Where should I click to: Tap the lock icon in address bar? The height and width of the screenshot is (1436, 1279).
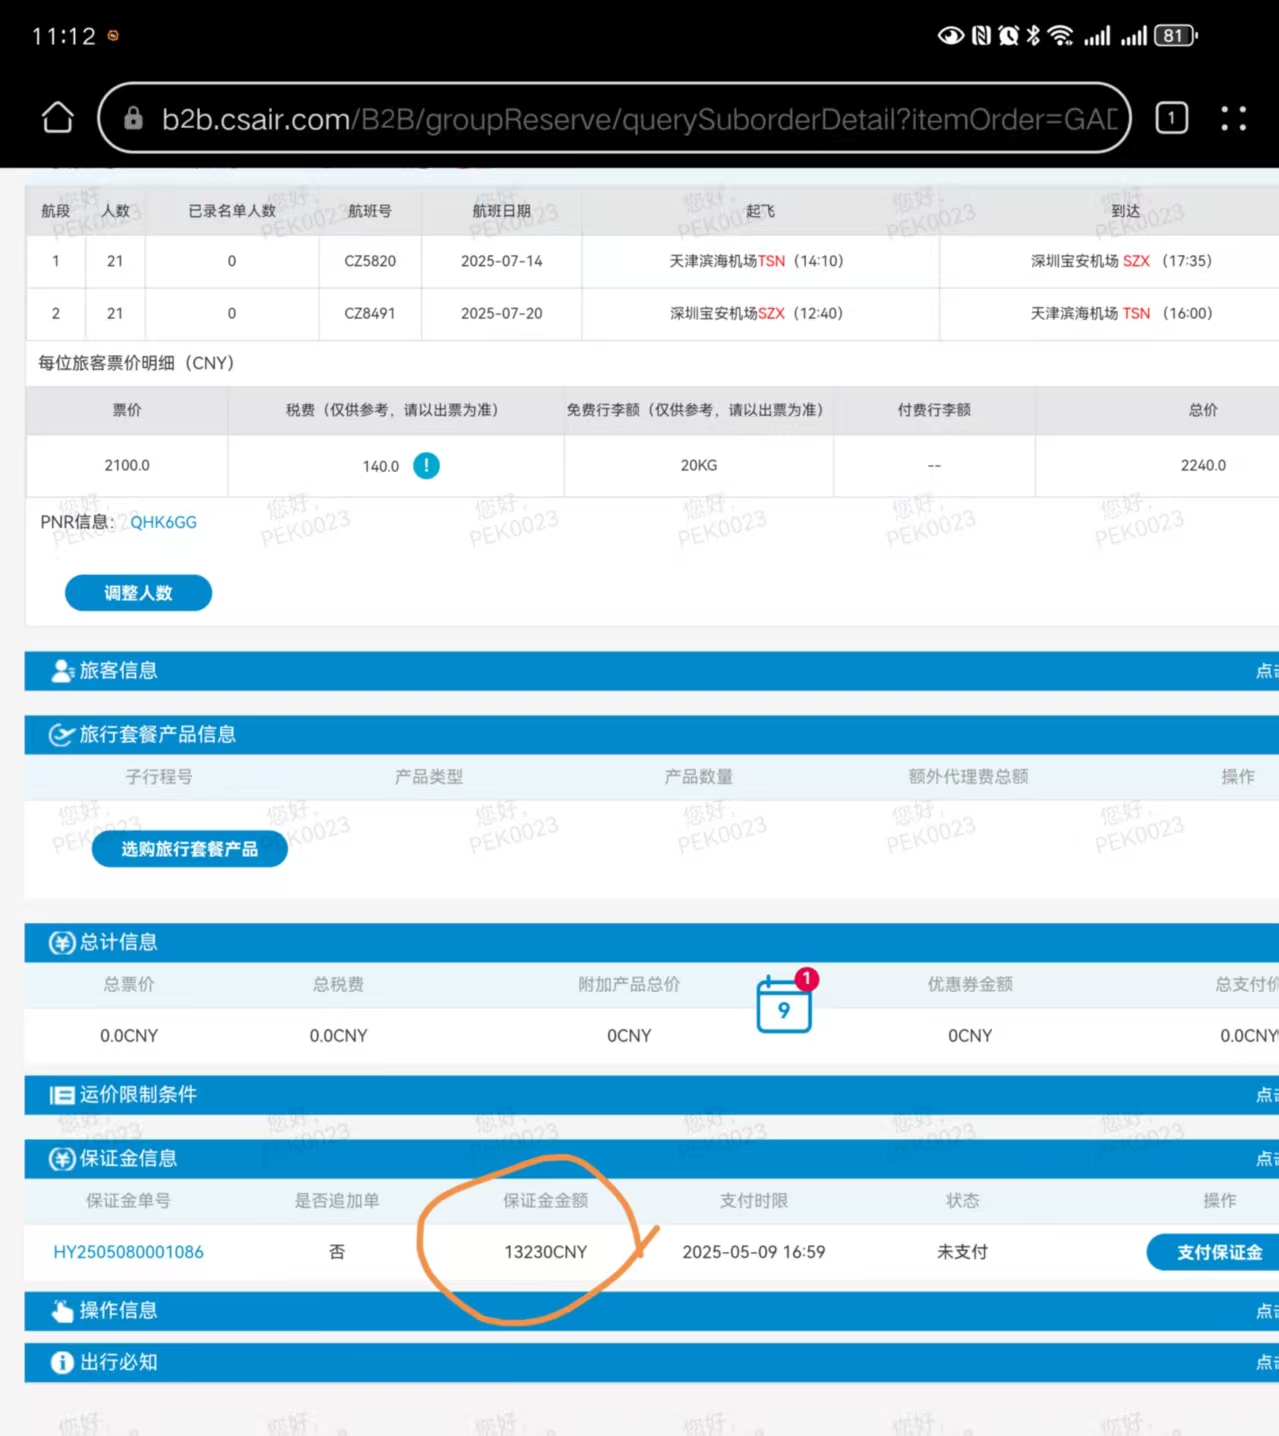click(x=133, y=119)
